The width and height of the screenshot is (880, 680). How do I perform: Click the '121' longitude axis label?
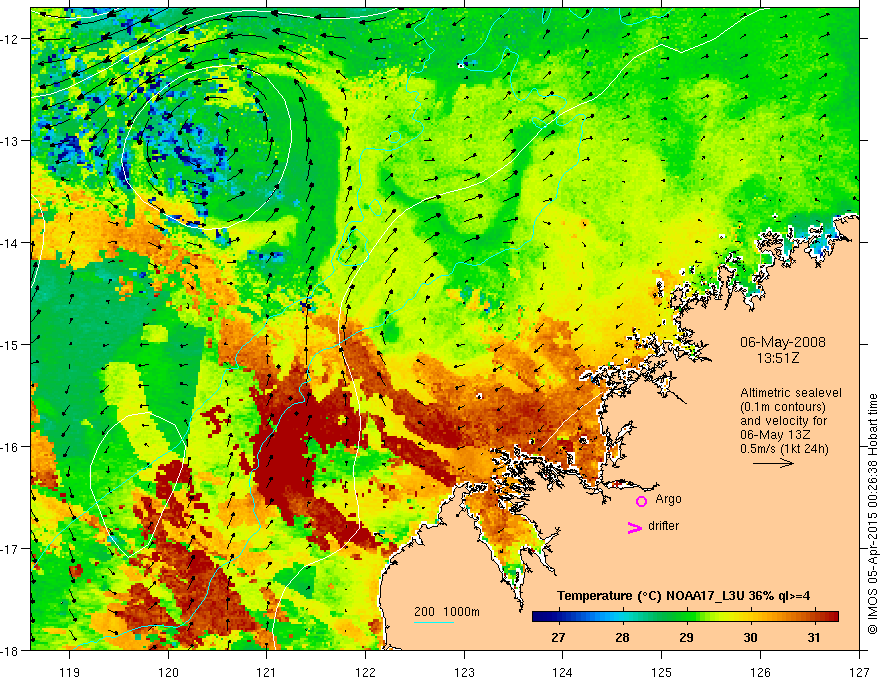(x=267, y=672)
